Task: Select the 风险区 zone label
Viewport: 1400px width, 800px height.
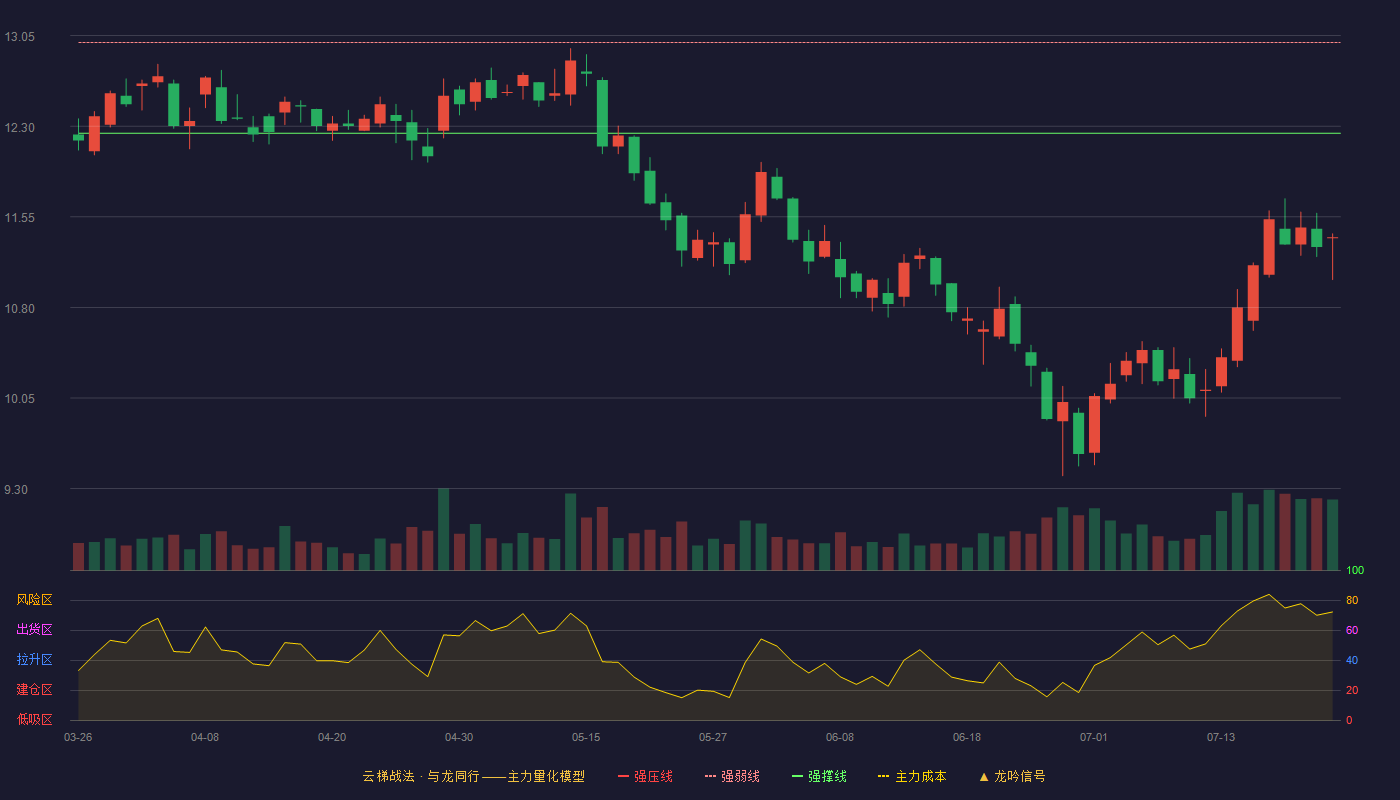Action: 34,600
